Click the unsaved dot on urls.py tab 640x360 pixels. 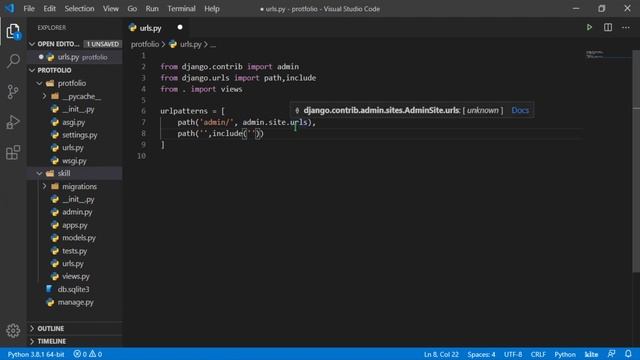click(180, 27)
